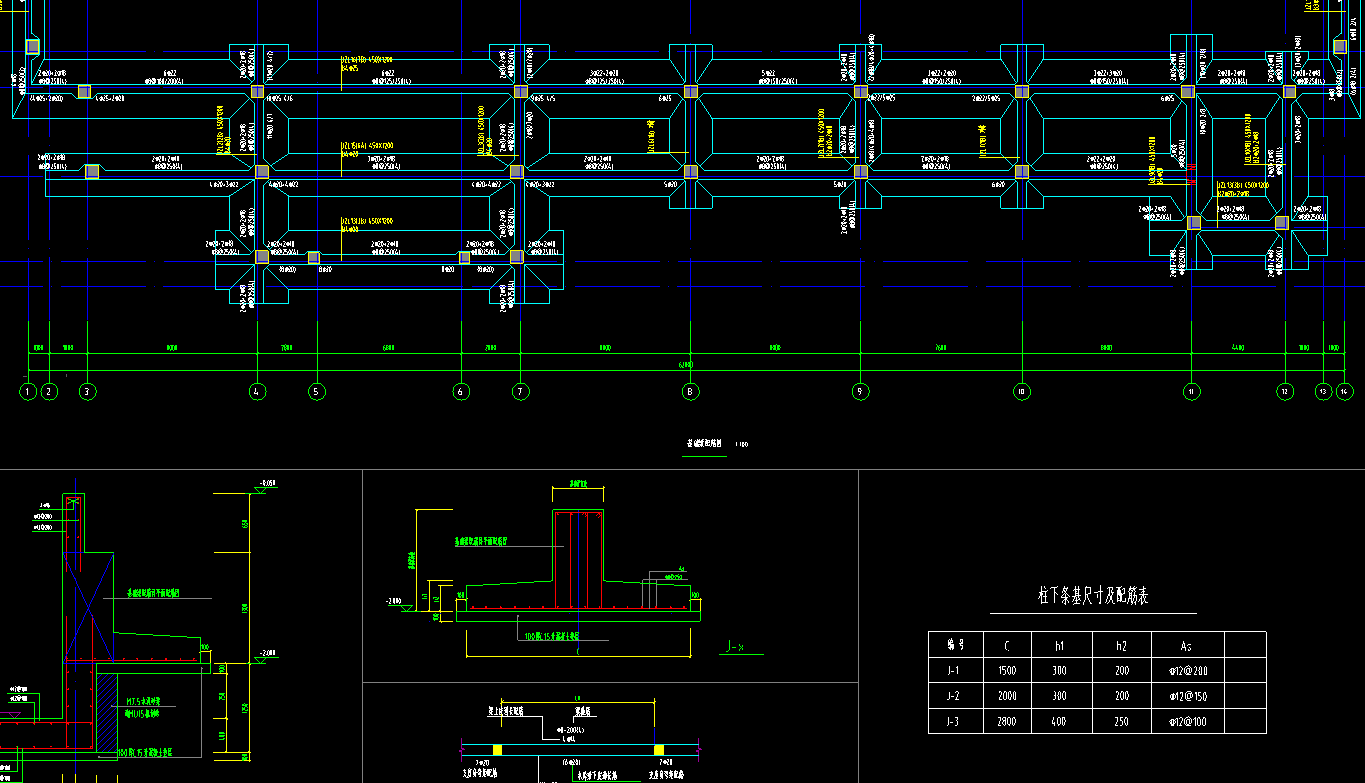Click axis bubble number 8
The height and width of the screenshot is (783, 1365).
pyautogui.click(x=690, y=391)
